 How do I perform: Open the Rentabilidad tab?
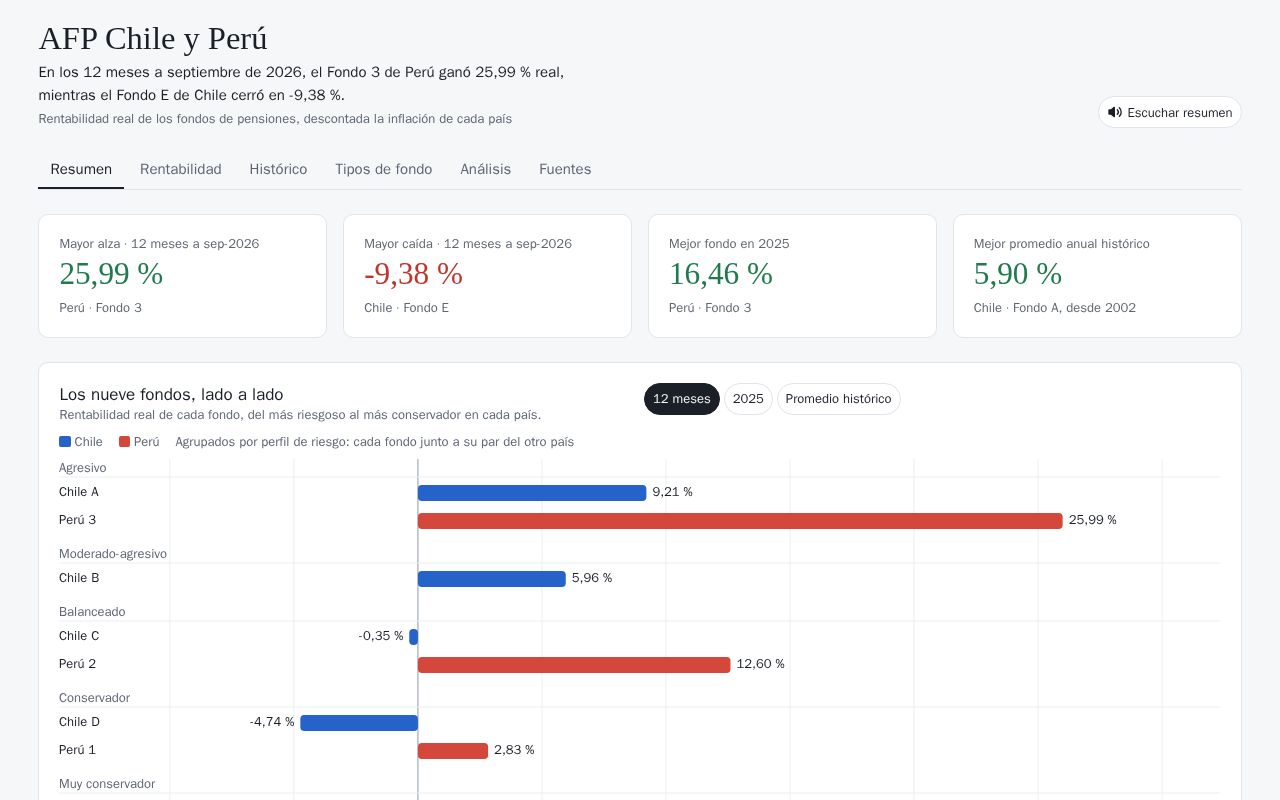(x=181, y=169)
